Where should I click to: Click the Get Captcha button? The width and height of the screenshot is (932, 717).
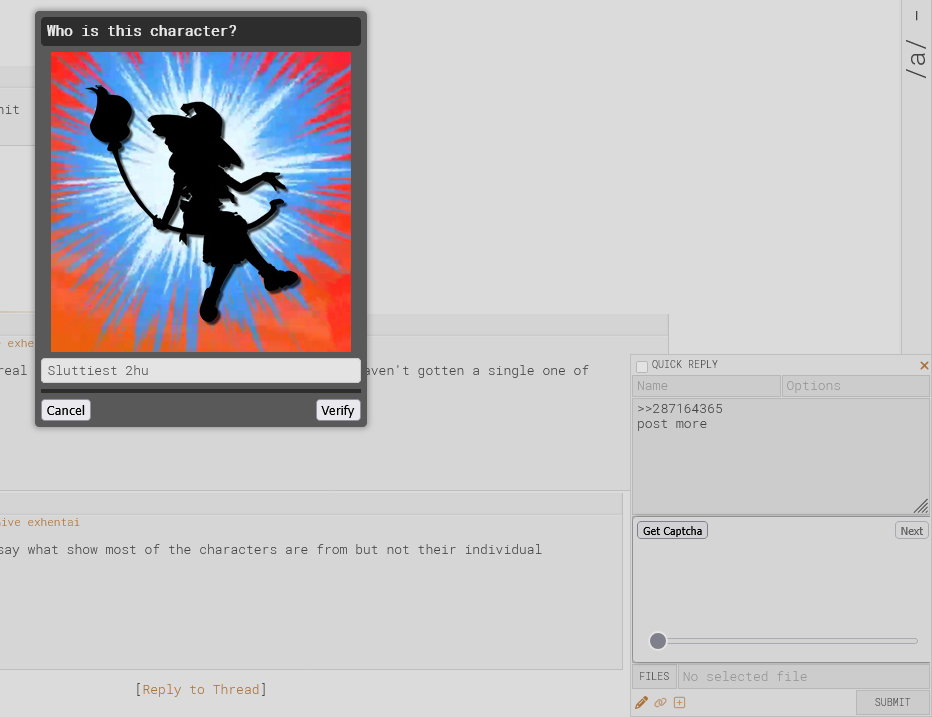coord(672,531)
